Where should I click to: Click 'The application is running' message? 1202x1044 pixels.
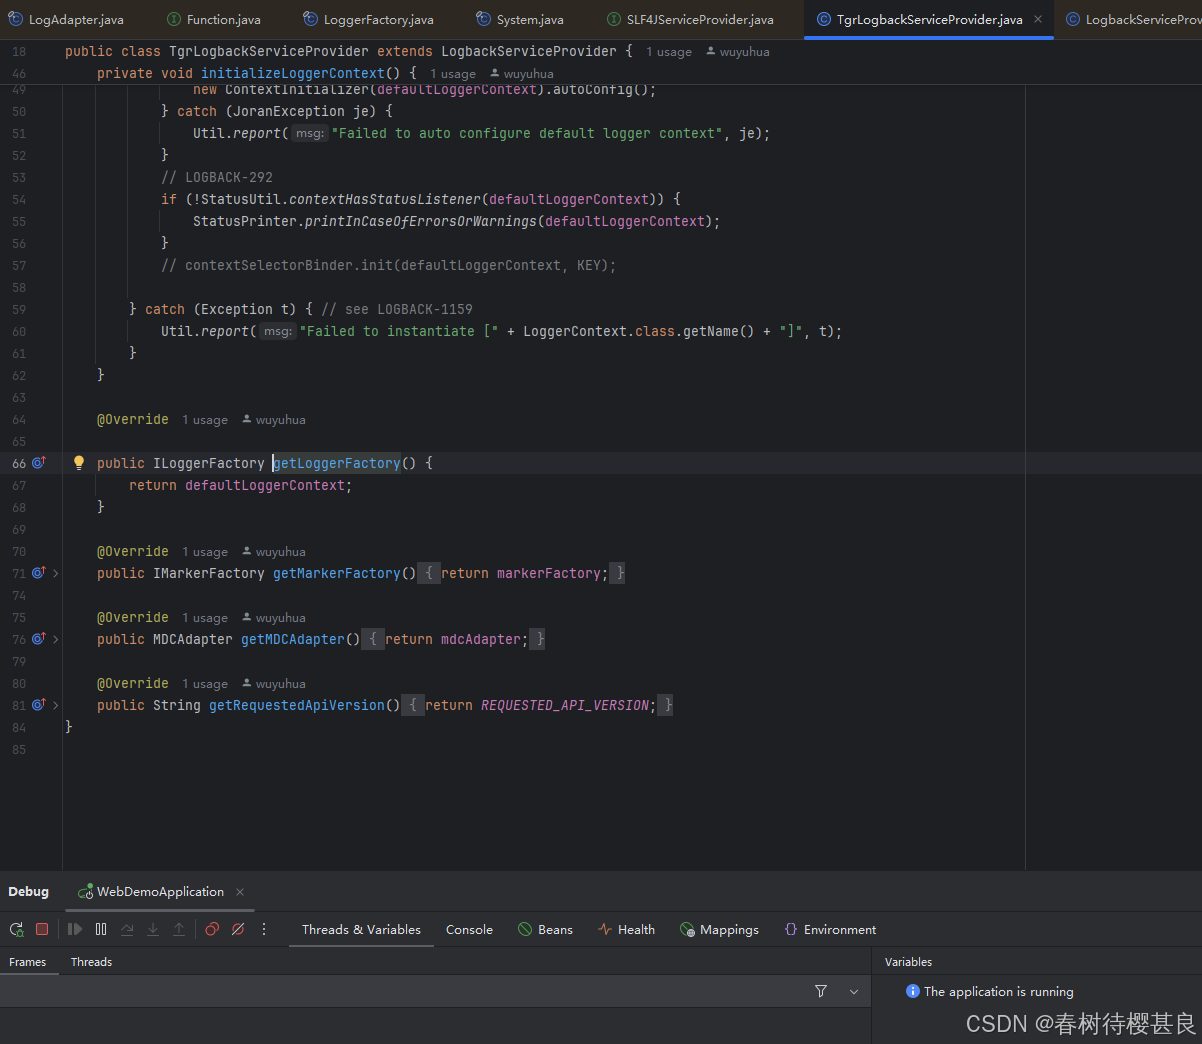point(999,991)
